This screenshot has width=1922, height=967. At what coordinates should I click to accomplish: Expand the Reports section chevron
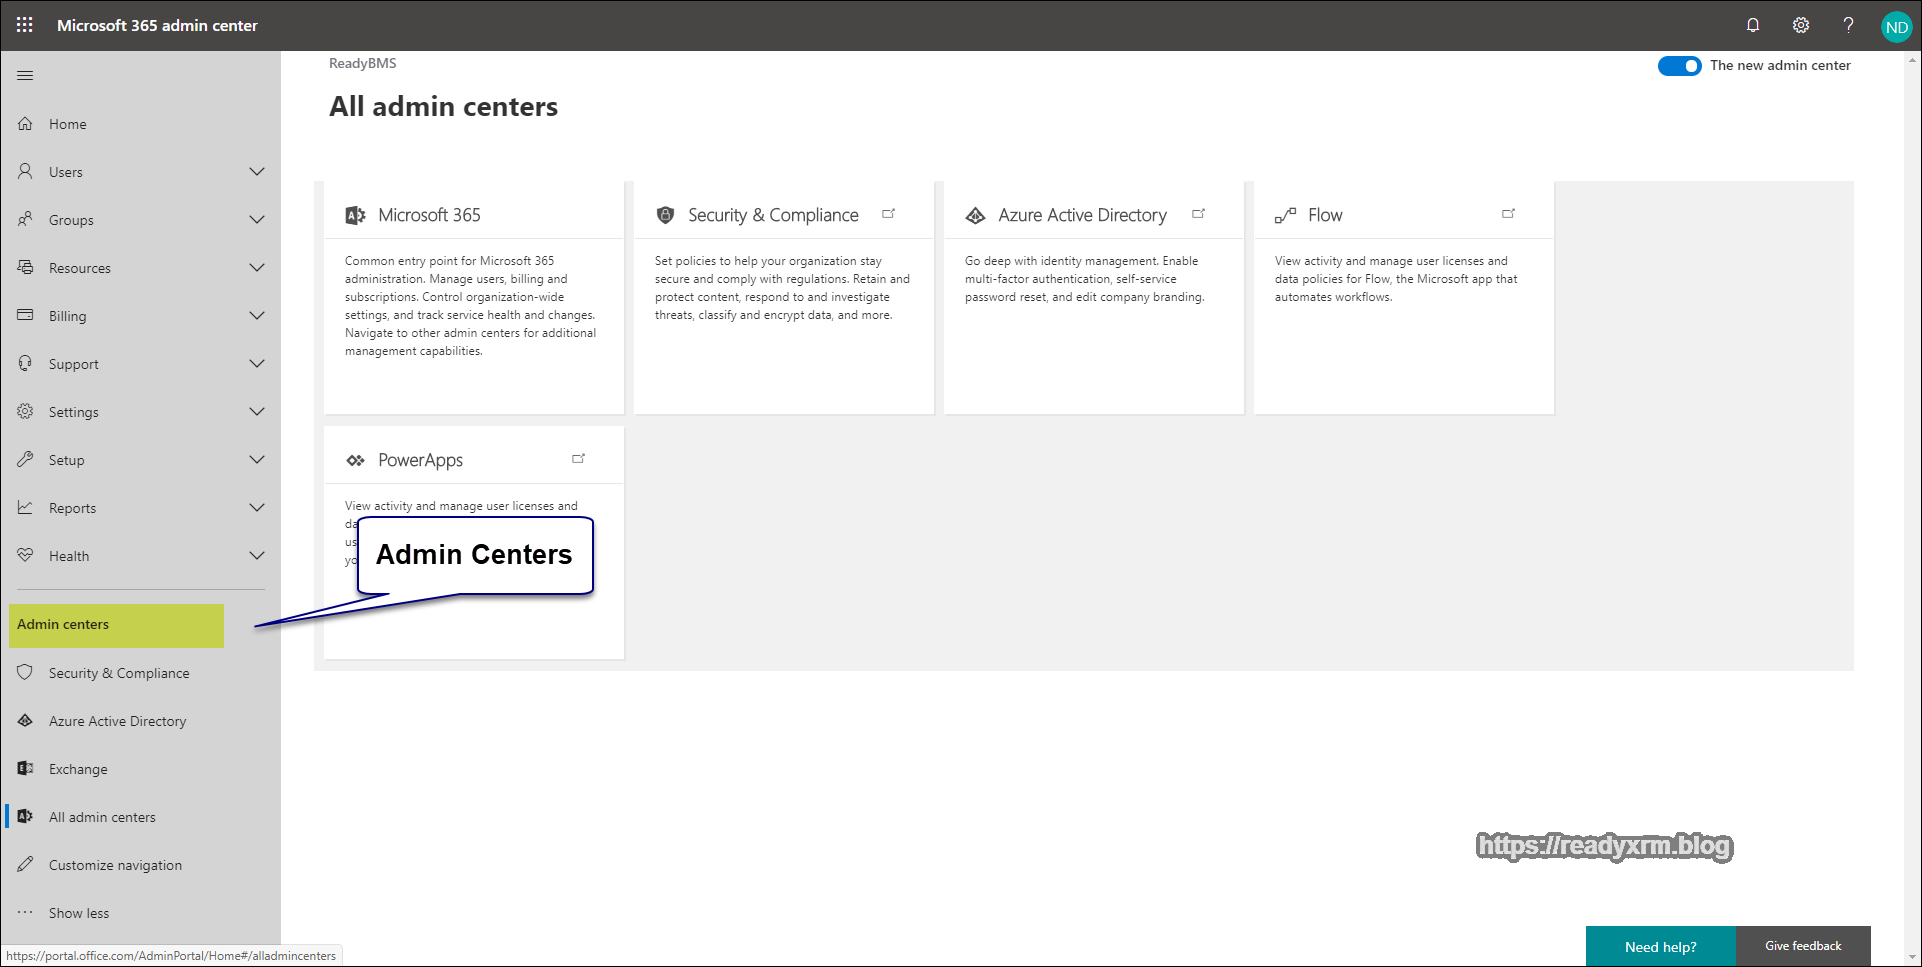click(x=257, y=508)
